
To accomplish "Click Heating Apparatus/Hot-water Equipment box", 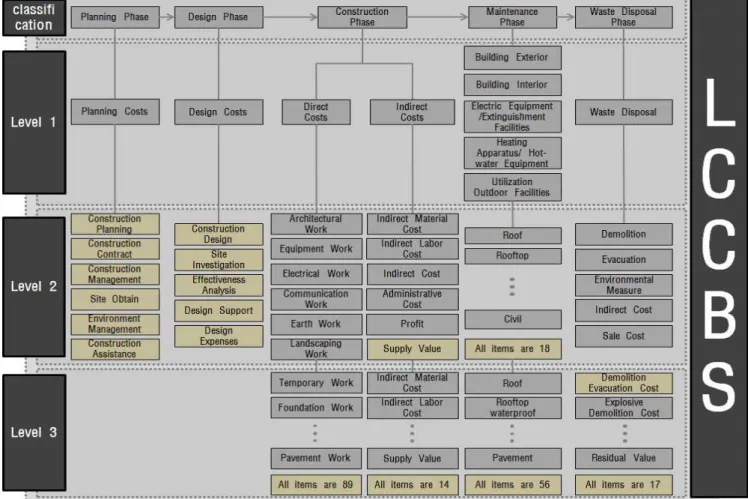I will 512,153.
